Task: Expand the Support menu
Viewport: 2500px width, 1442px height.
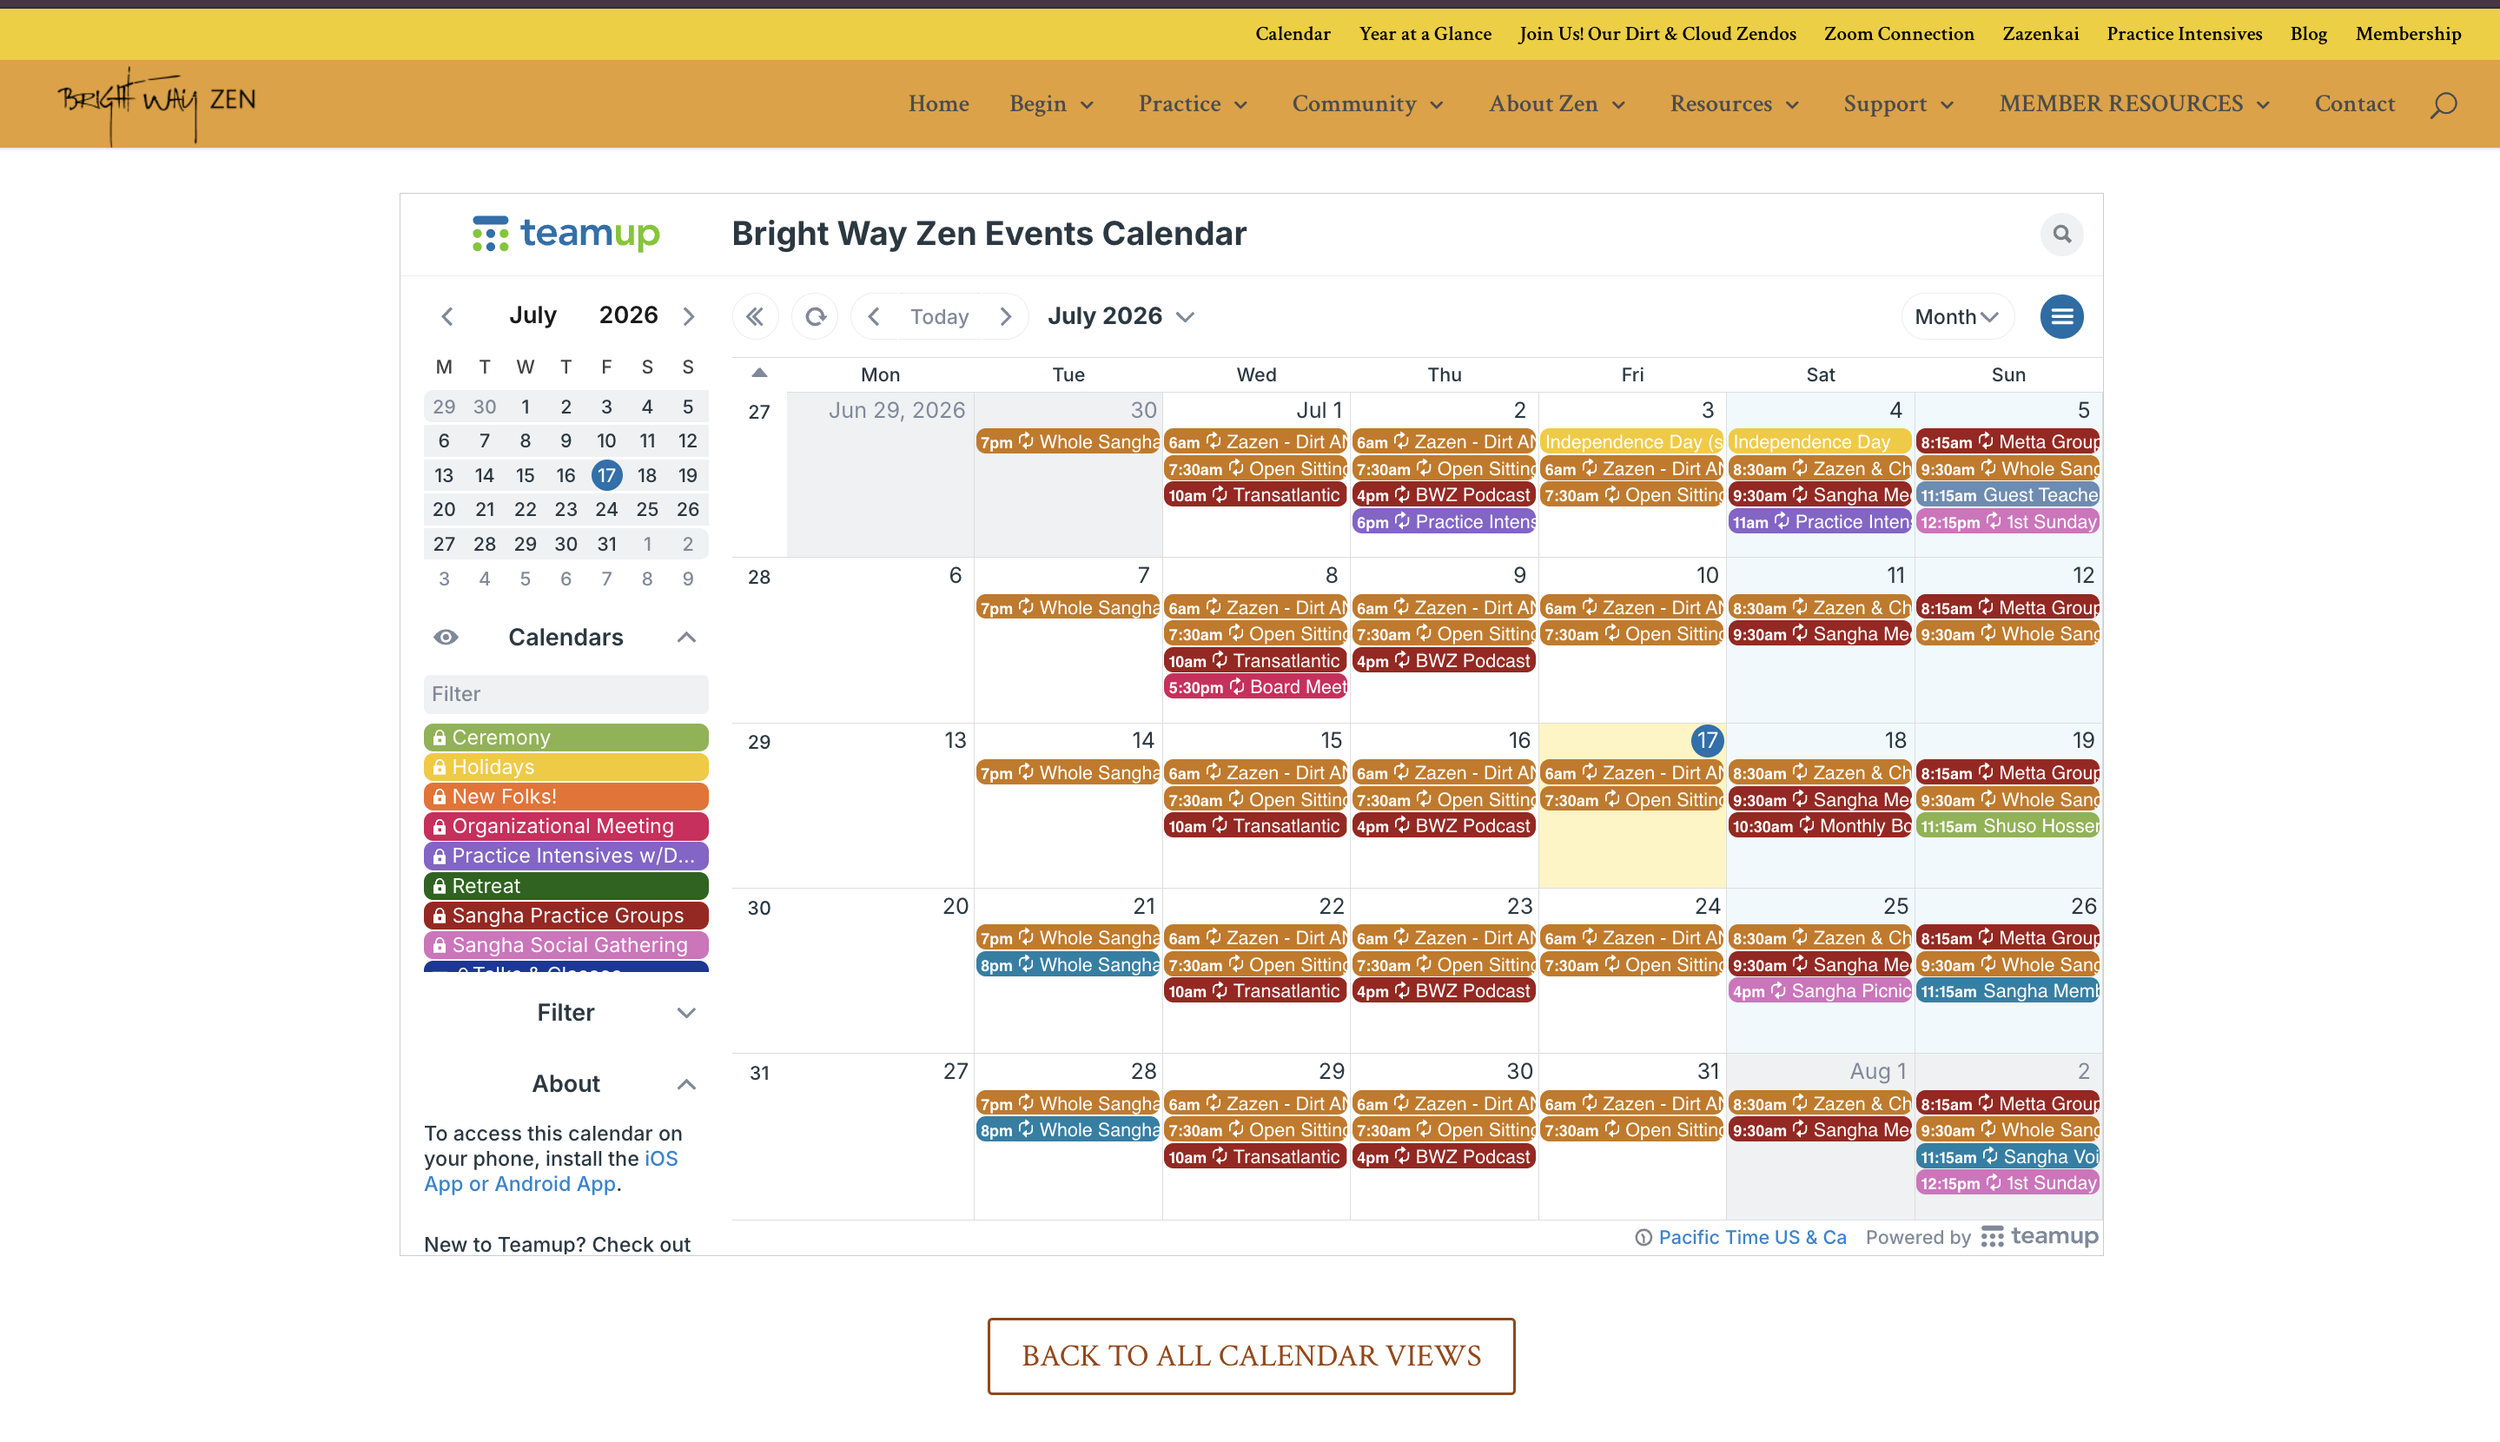Action: (x=1898, y=104)
